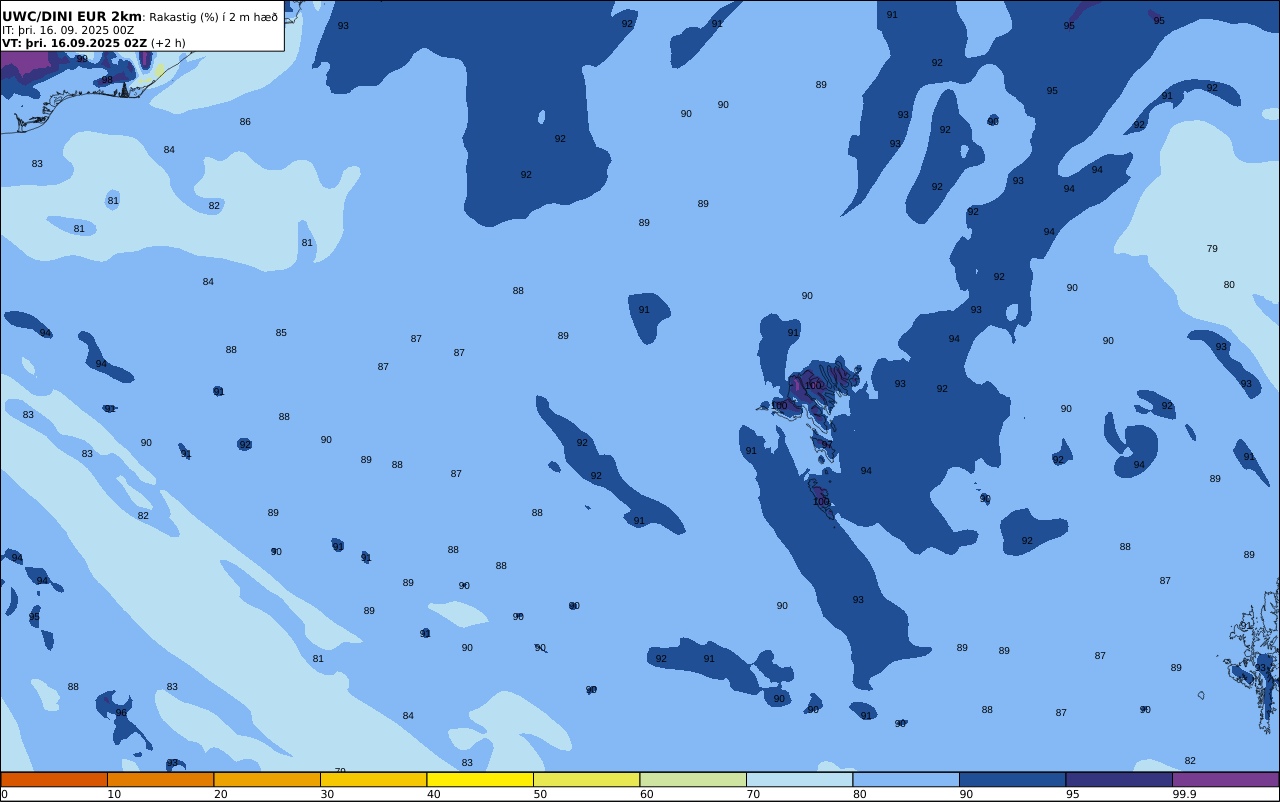Click the 80–90 light blue legend swatch
Viewport: 1280px width, 802px height.
coord(906,779)
